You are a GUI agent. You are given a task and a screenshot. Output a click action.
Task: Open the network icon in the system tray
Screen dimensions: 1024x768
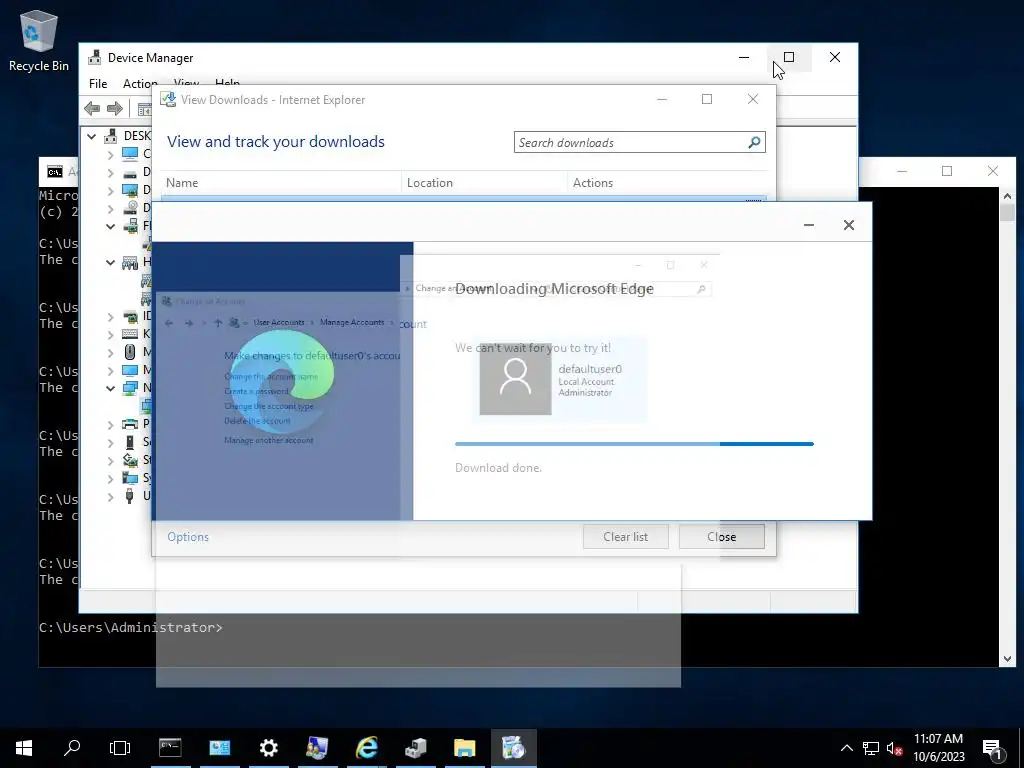point(871,748)
